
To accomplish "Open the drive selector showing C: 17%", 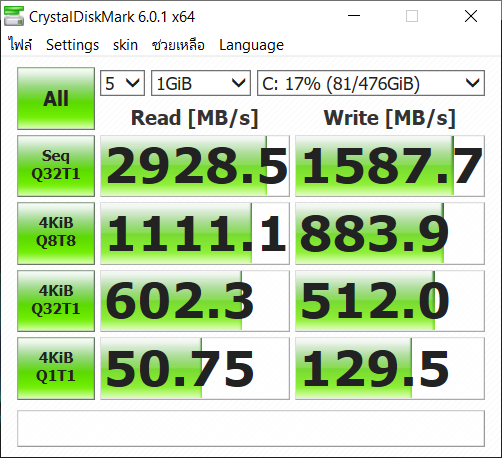I will point(371,83).
